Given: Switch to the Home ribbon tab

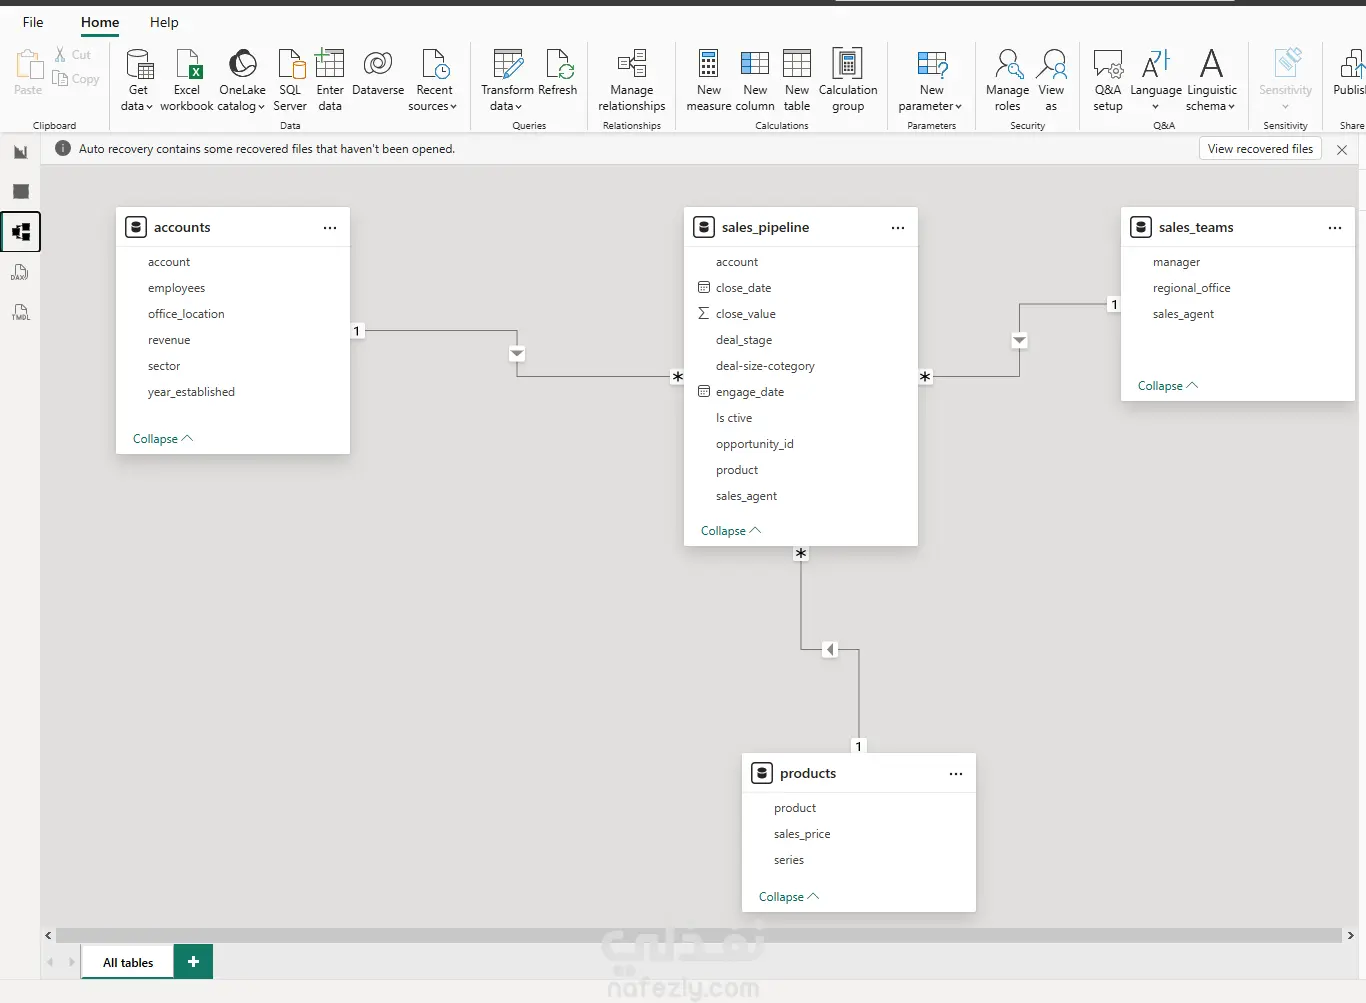Looking at the screenshot, I should pos(100,22).
